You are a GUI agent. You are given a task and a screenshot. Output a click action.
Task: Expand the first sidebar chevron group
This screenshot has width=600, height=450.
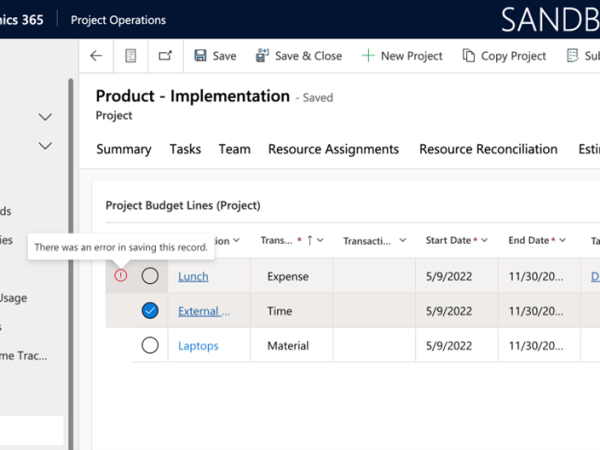[45, 117]
